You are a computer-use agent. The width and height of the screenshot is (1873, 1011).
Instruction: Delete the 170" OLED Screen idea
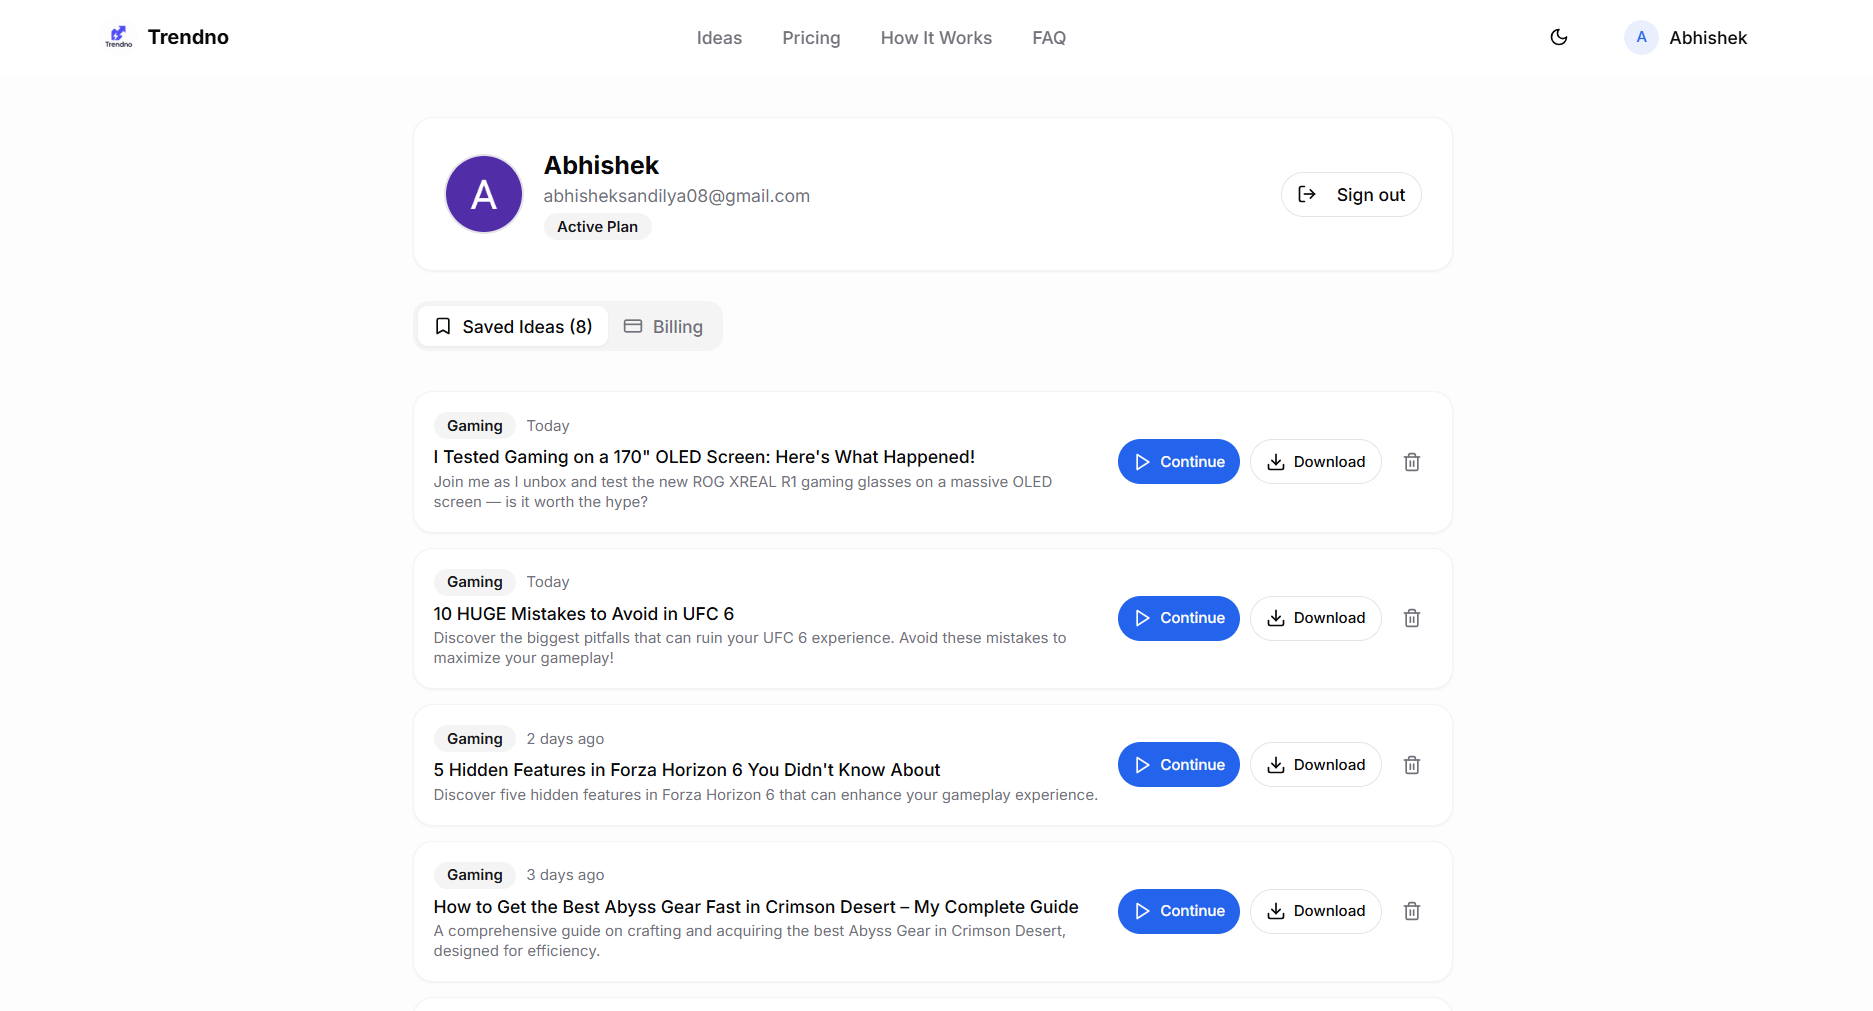click(x=1411, y=462)
